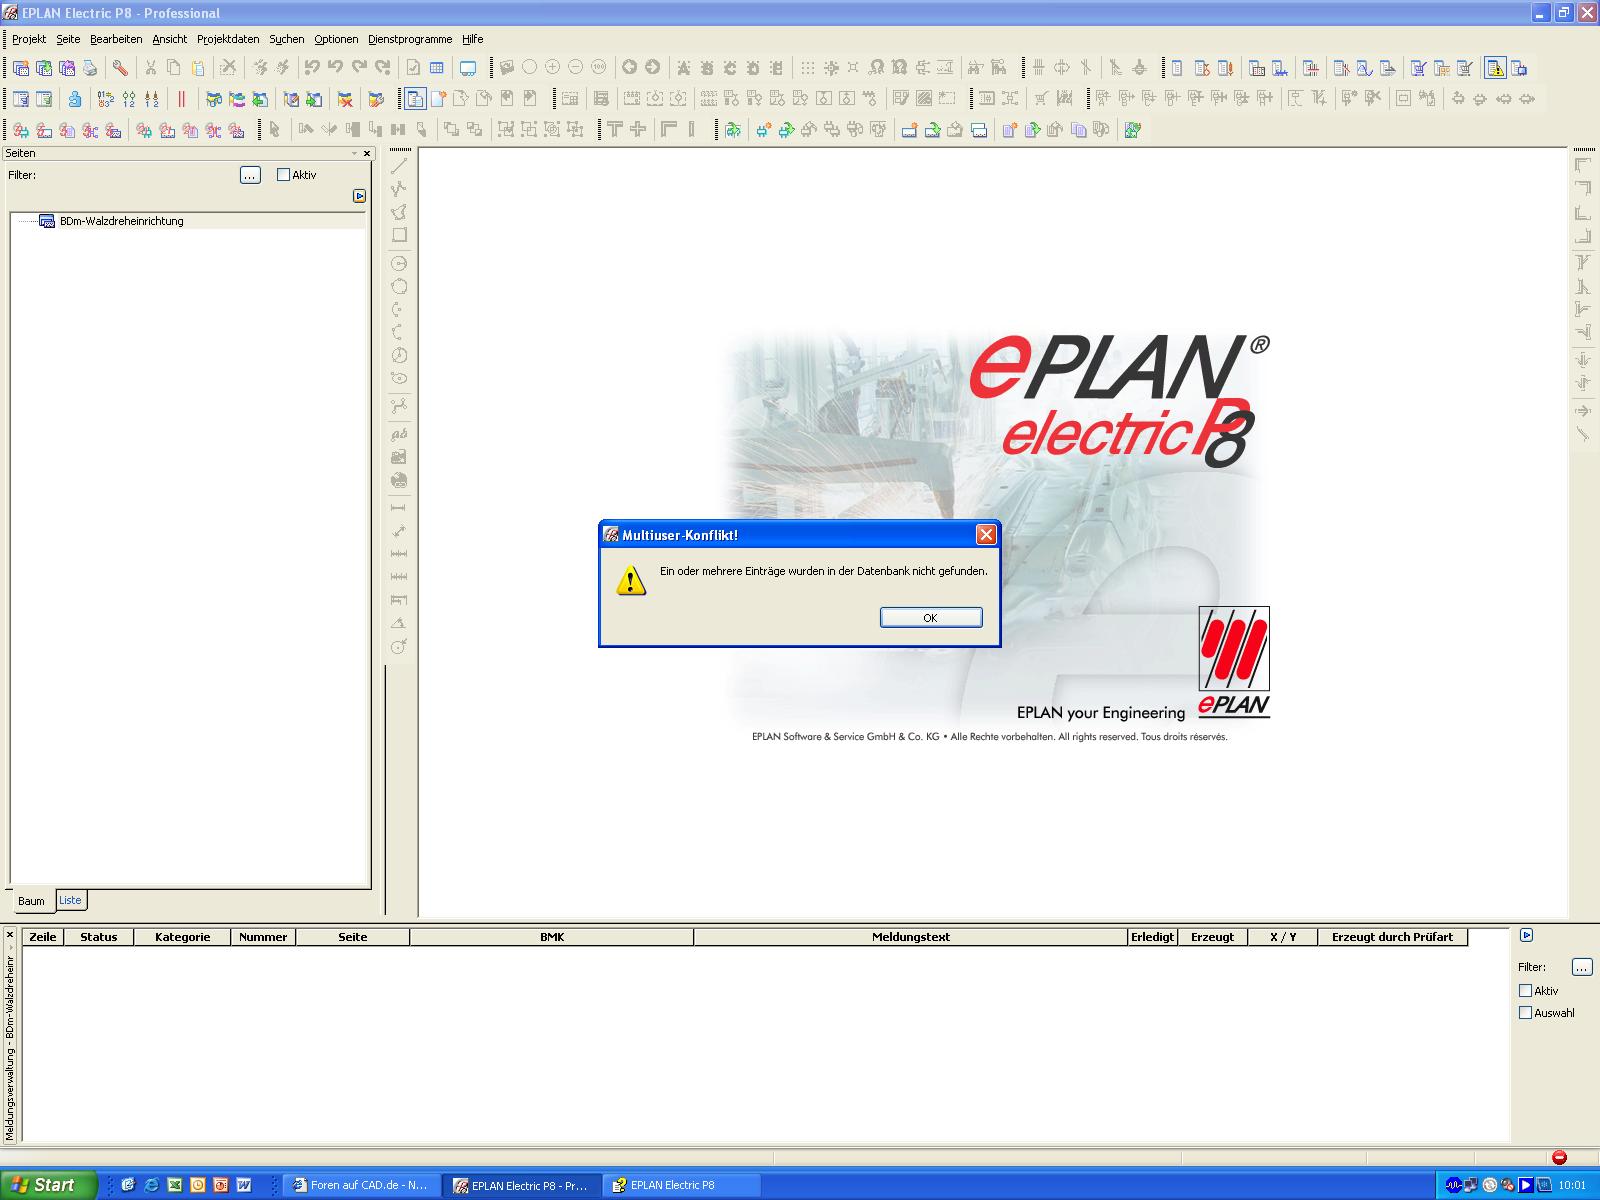Open the Projekt menu
1600x1200 pixels.
click(29, 39)
